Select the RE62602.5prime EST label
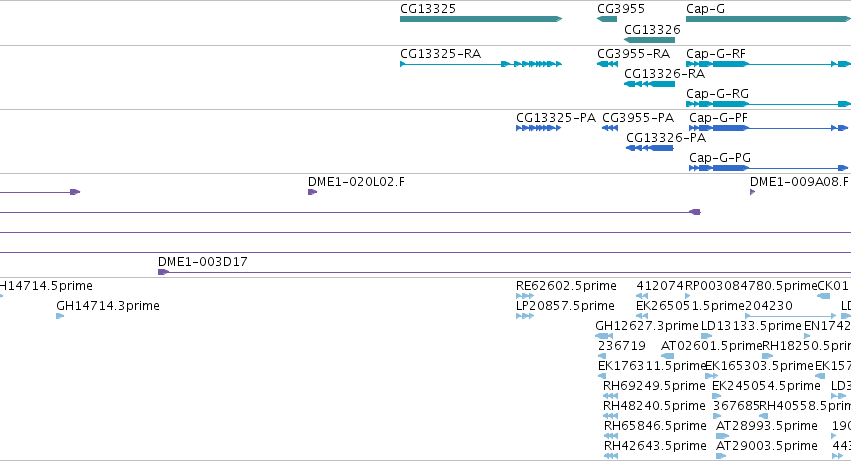 tap(566, 286)
